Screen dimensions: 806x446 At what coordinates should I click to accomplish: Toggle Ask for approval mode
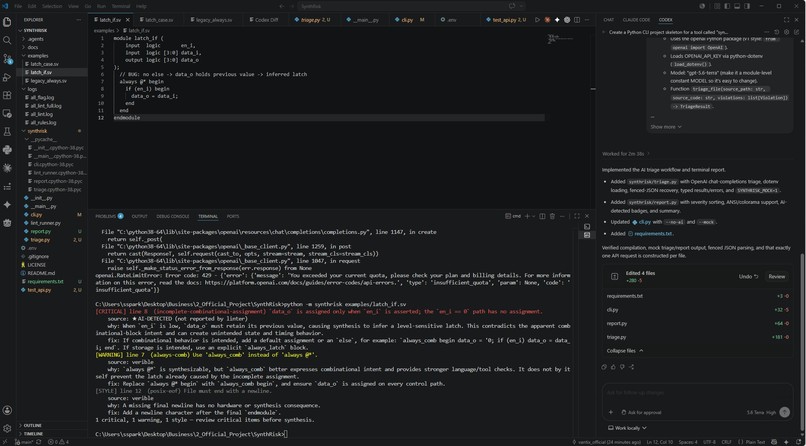(640, 412)
